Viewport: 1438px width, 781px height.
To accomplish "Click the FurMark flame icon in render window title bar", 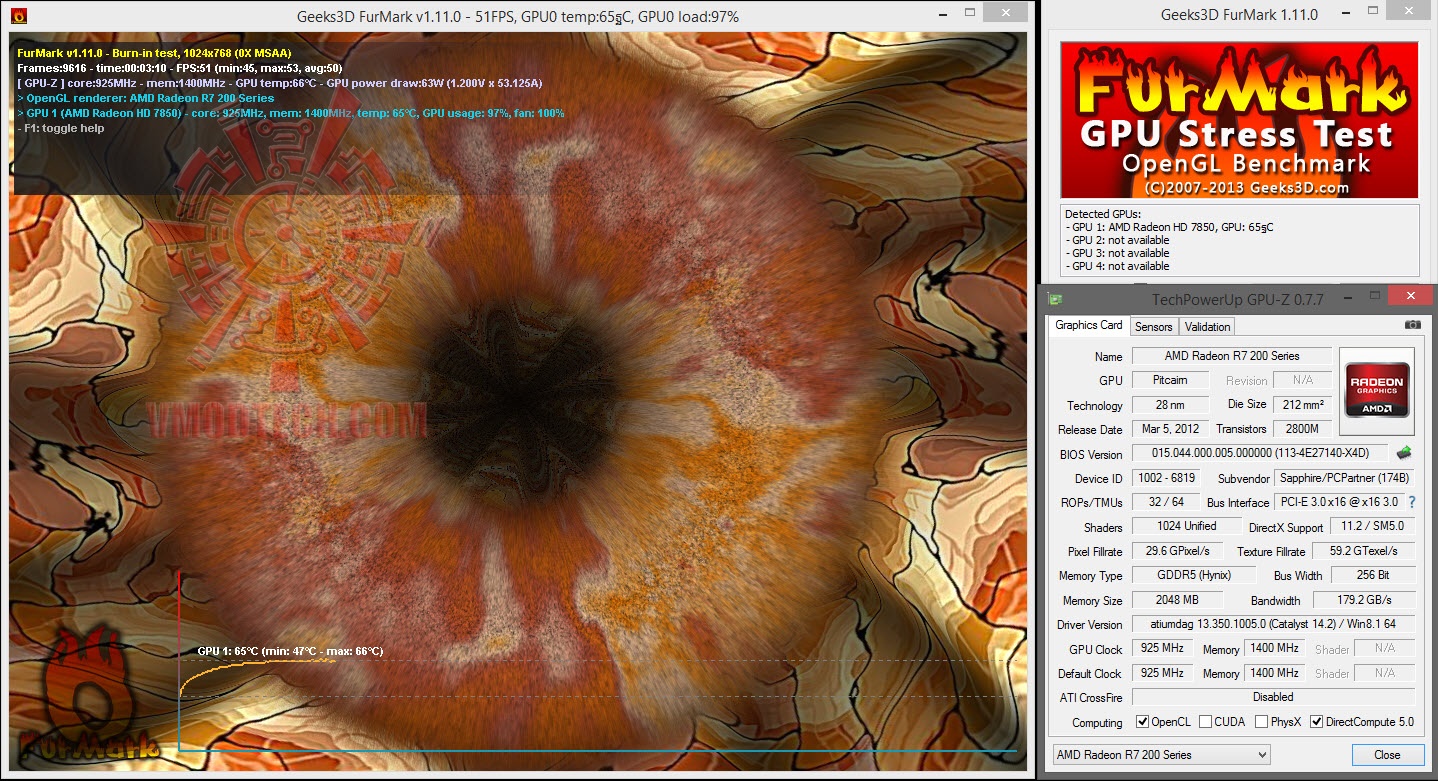I will click(17, 16).
